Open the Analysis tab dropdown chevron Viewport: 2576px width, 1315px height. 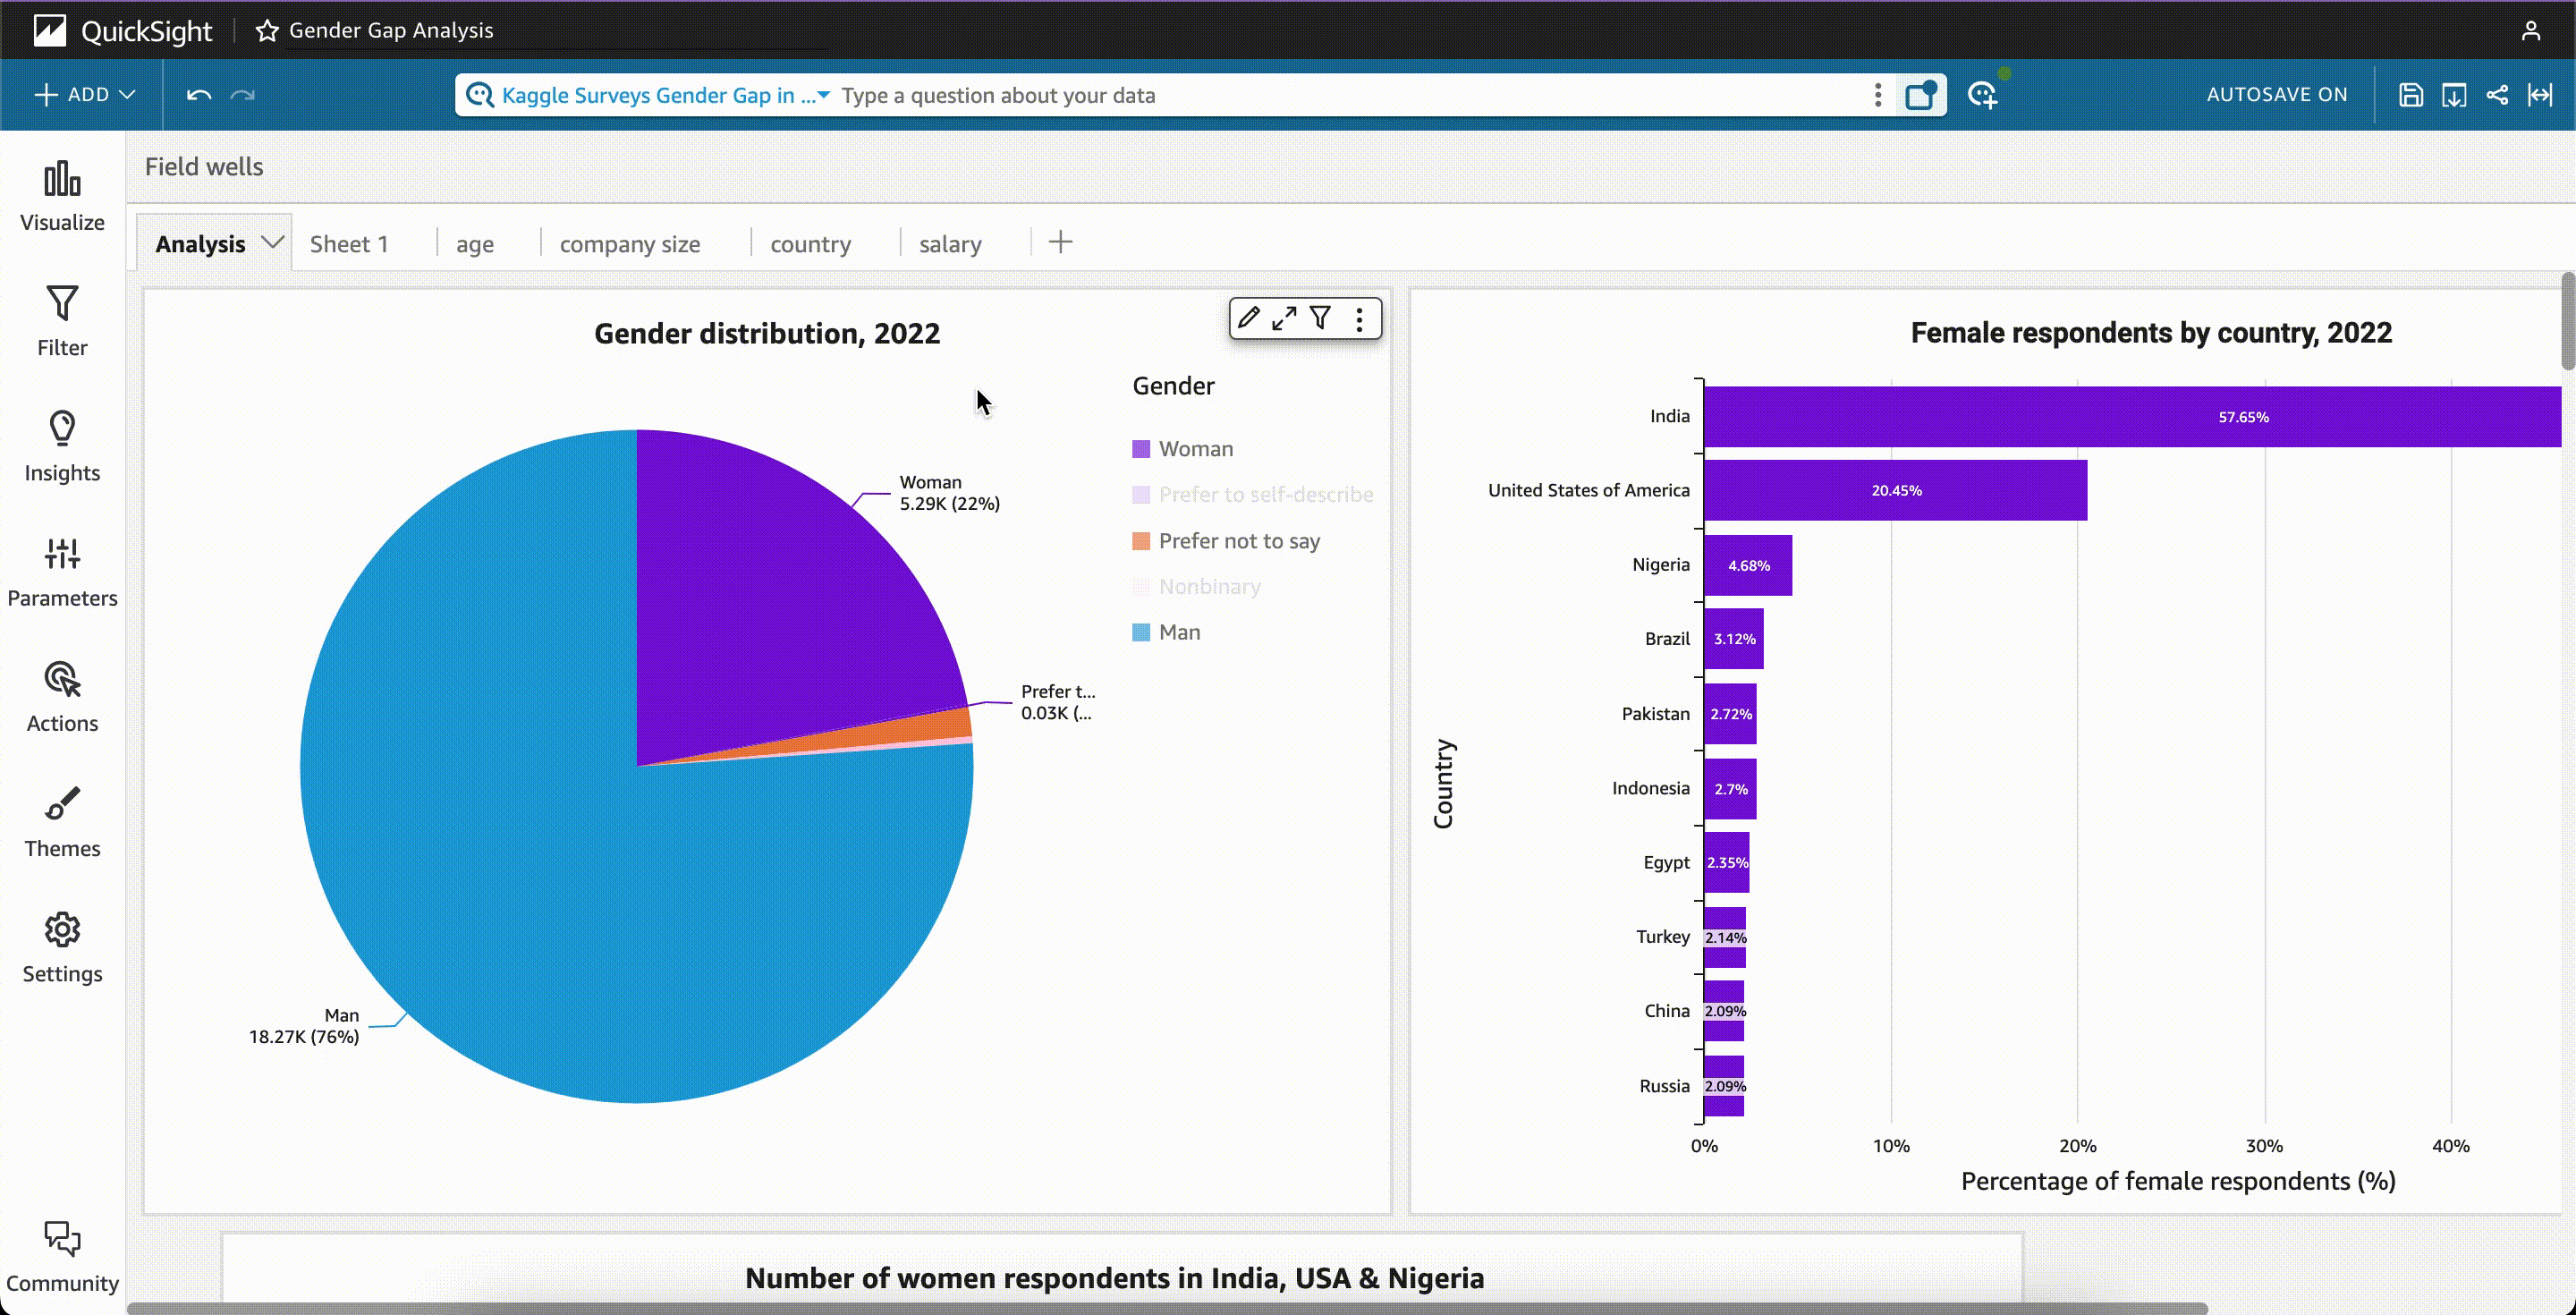tap(272, 242)
